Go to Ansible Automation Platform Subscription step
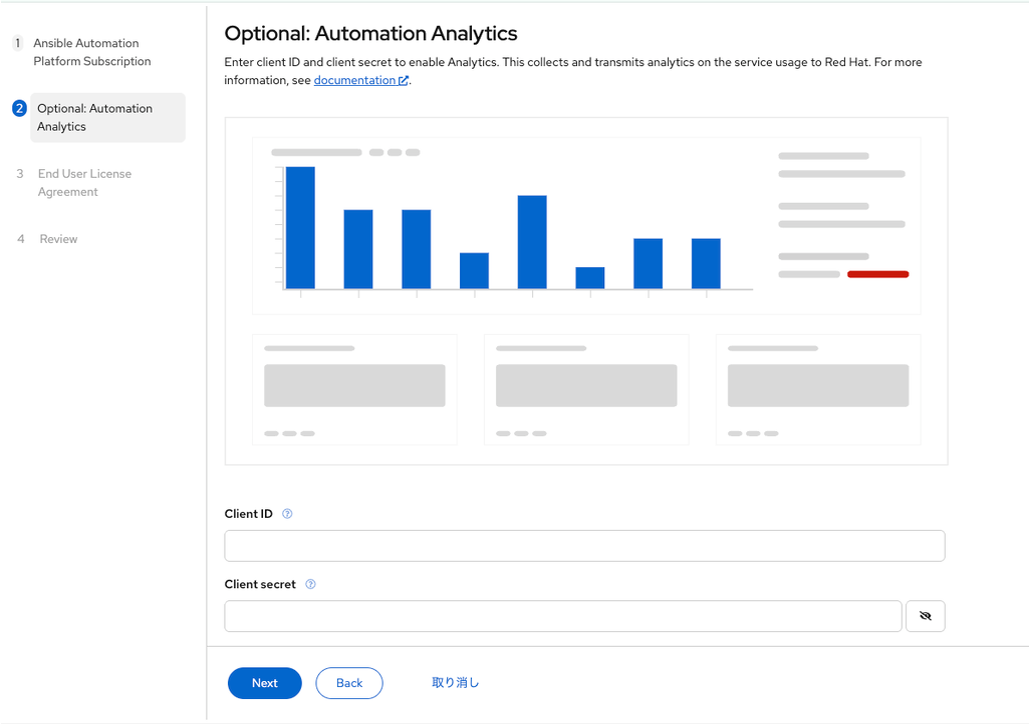 (x=92, y=52)
